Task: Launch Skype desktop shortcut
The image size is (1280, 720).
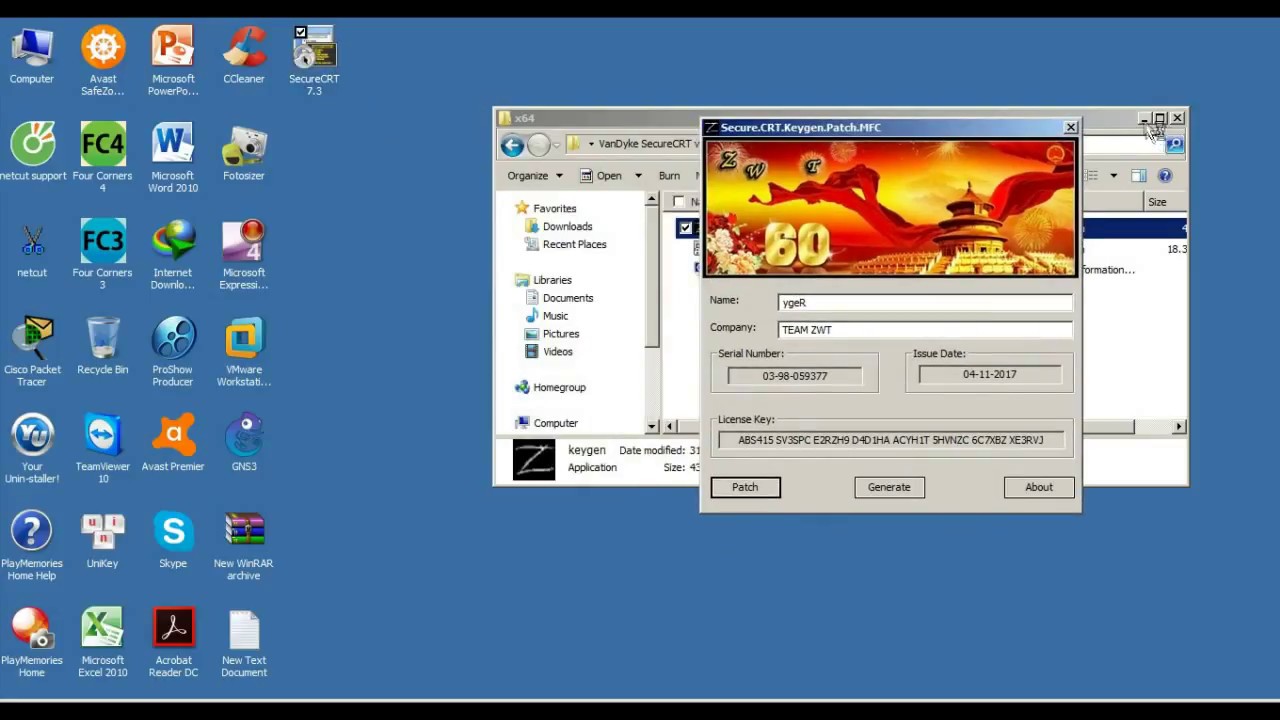Action: (x=173, y=541)
